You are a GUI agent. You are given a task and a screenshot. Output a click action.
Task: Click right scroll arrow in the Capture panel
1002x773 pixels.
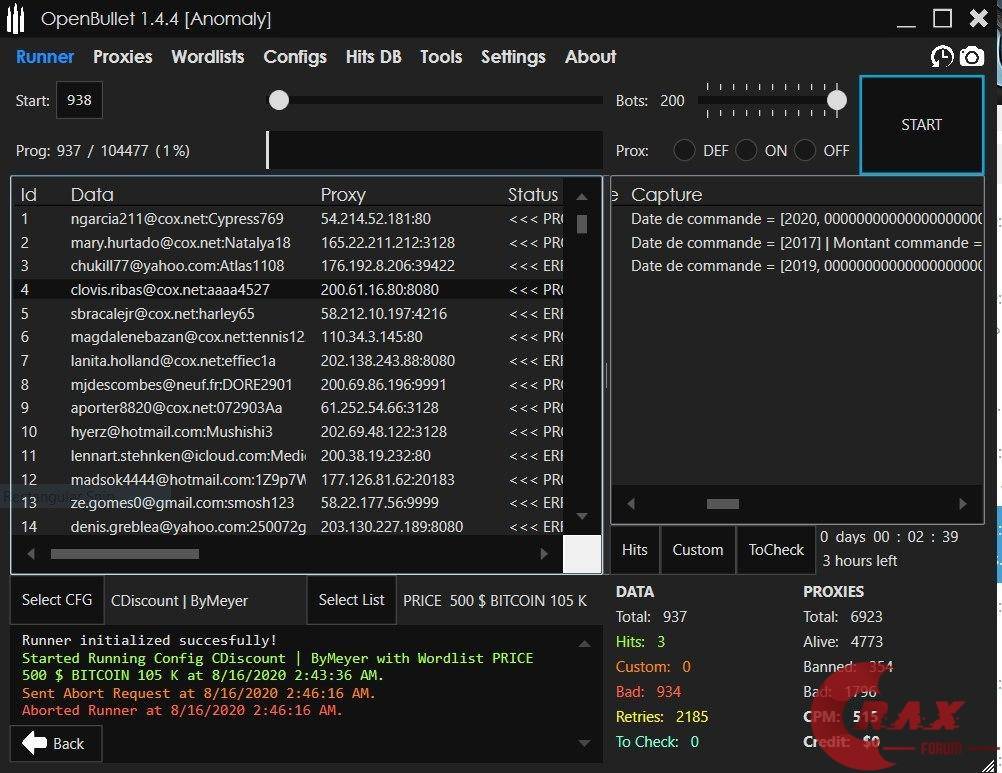962,504
